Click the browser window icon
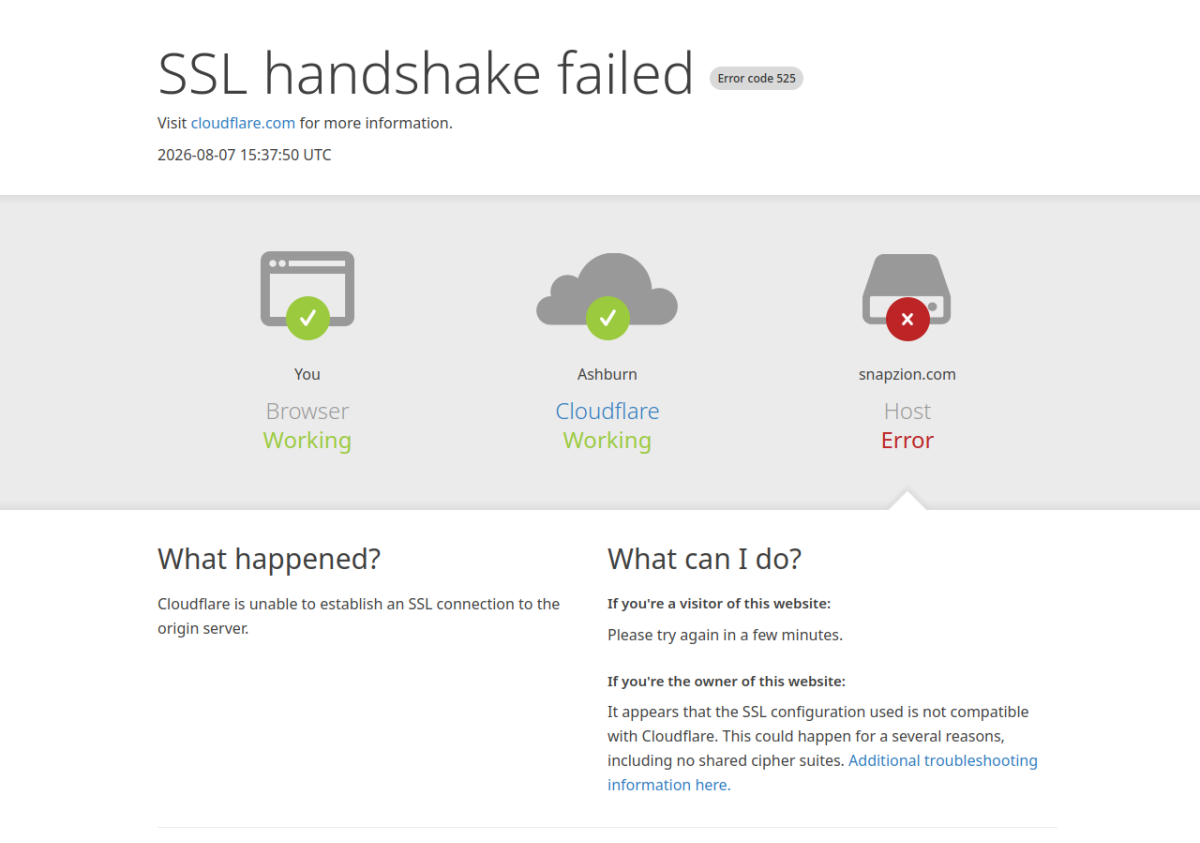The height and width of the screenshot is (843, 1200). (307, 289)
